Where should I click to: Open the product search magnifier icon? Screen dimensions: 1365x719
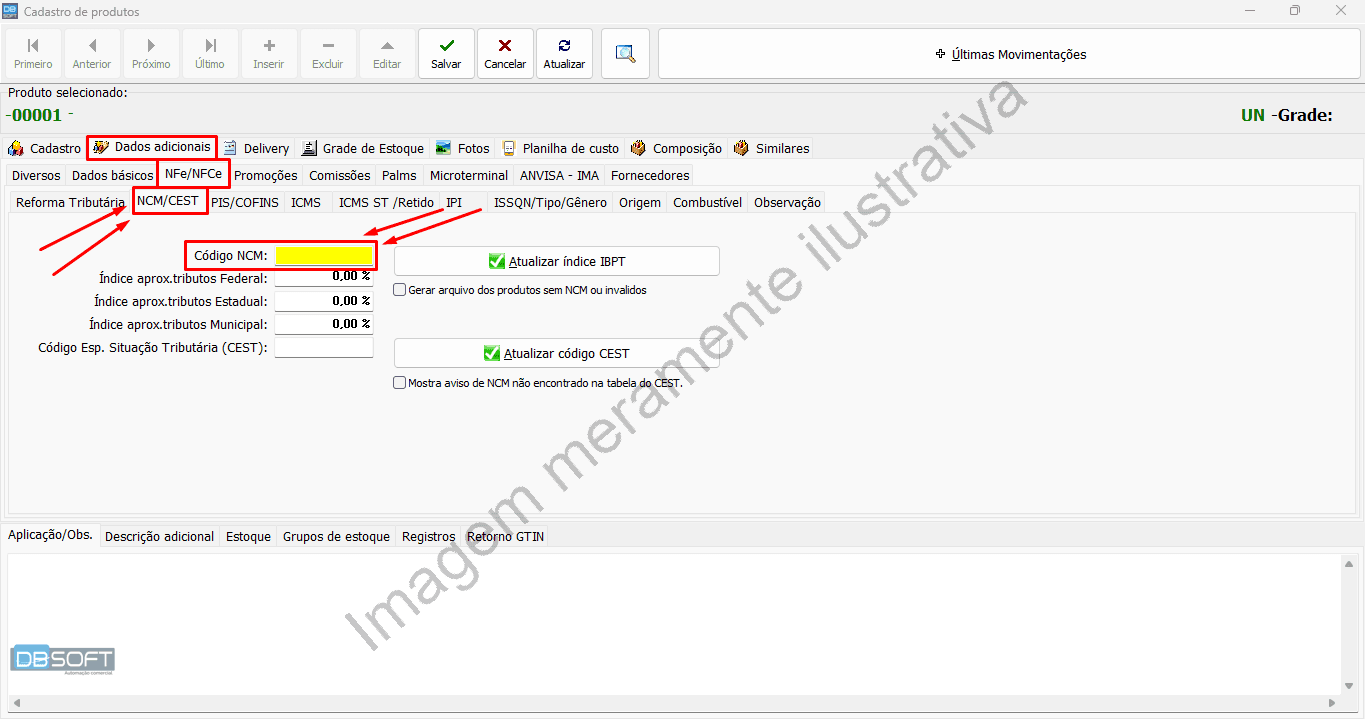(x=625, y=54)
